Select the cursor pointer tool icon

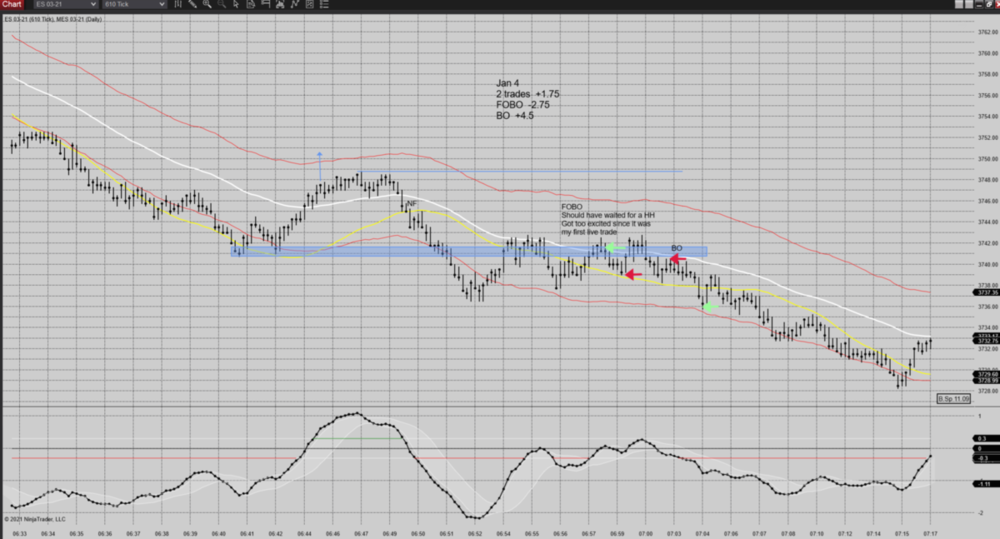[236, 4]
